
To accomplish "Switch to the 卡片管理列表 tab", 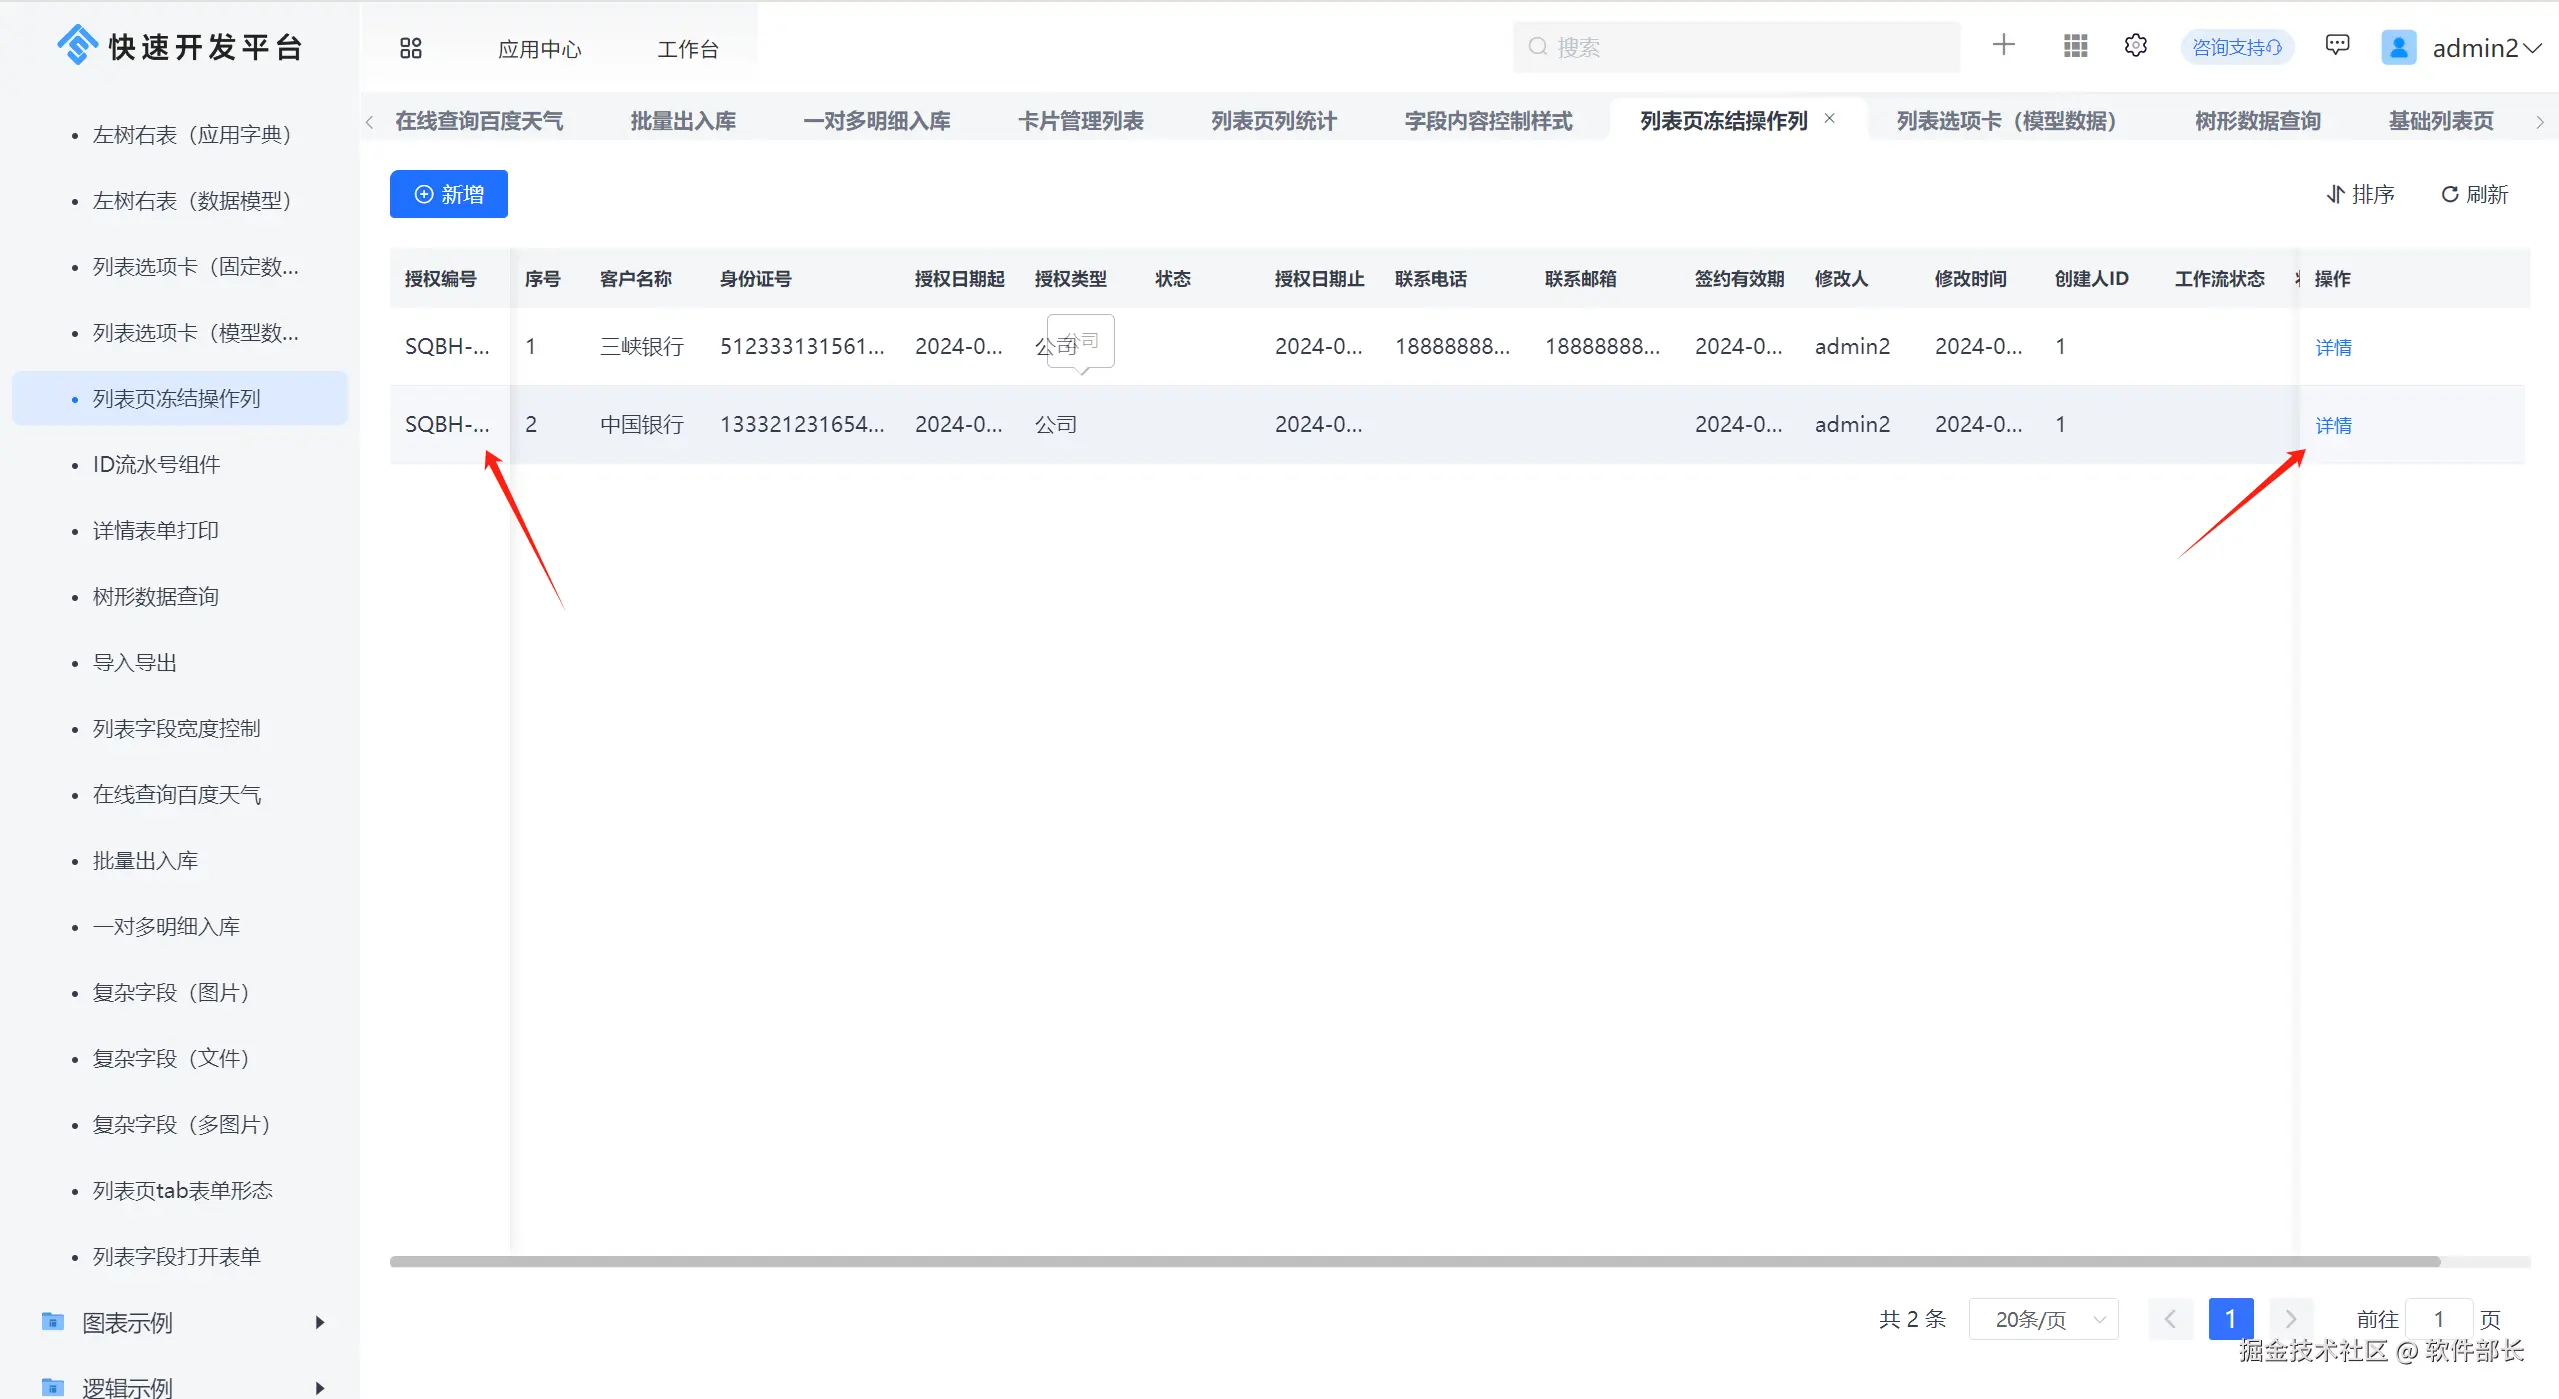I will coord(1080,121).
